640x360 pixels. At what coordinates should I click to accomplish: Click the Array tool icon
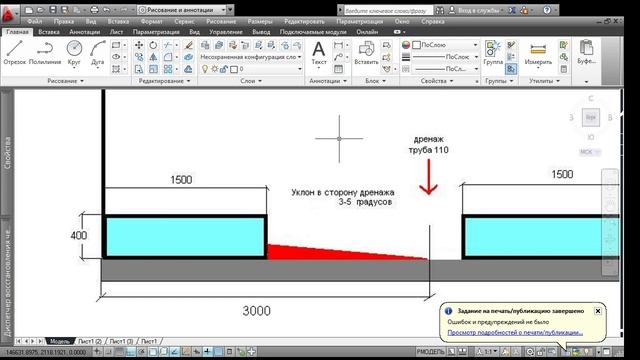point(168,69)
